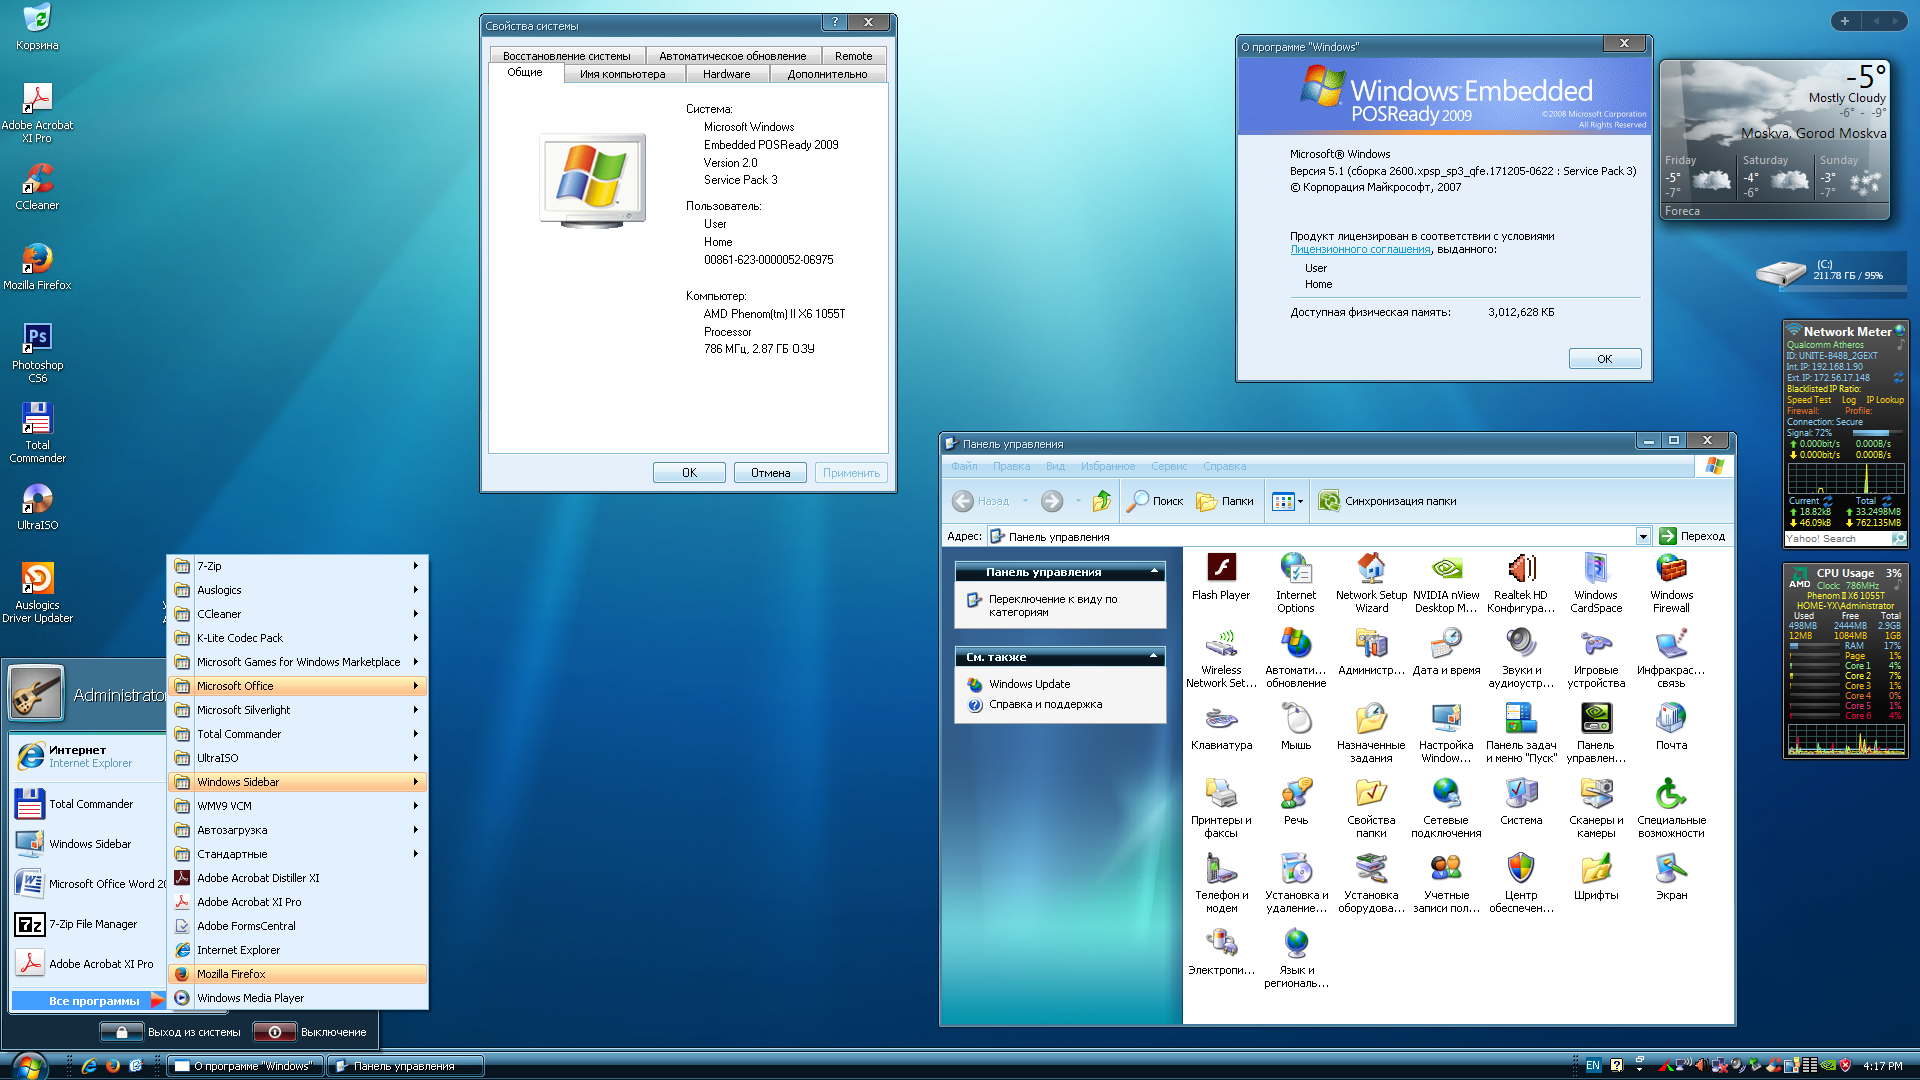Open Назначенные задания icon
The width and height of the screenshot is (1920, 1080).
(1371, 734)
